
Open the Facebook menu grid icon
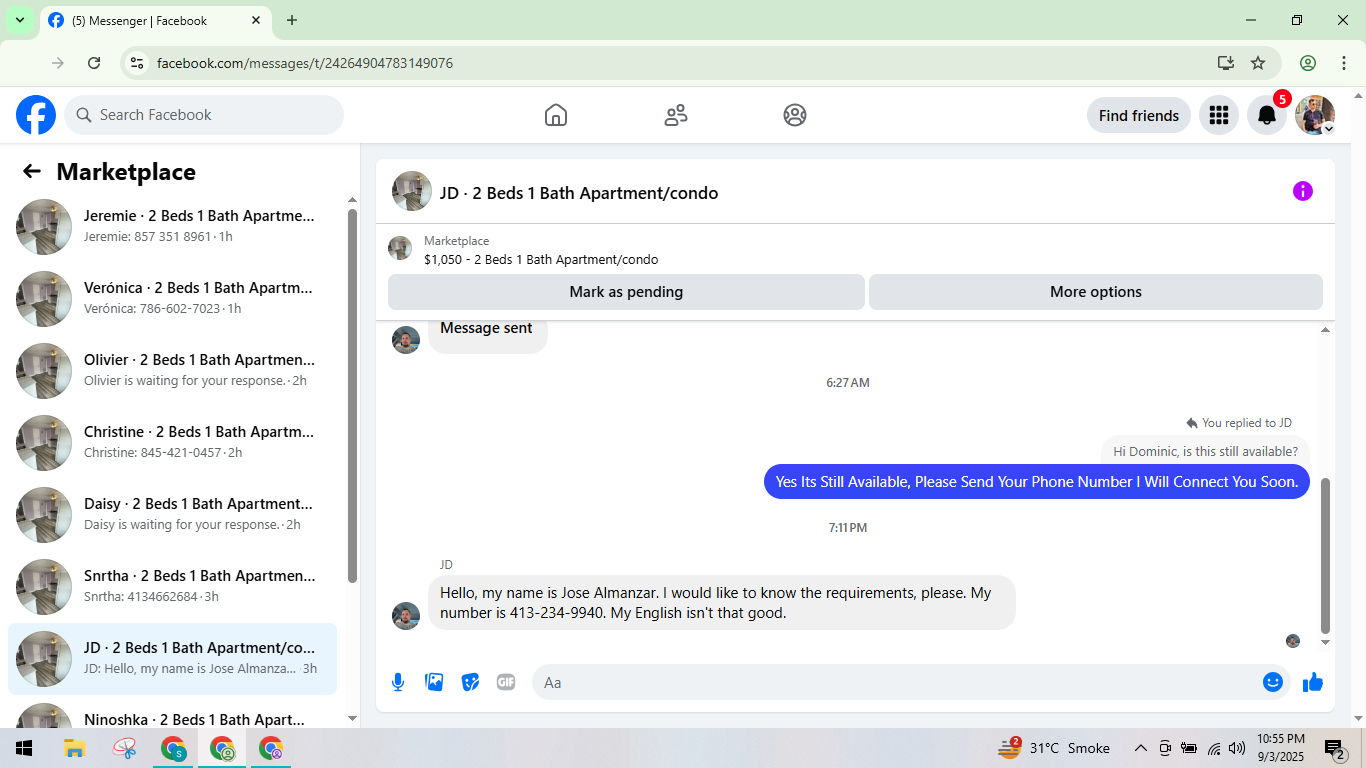coord(1219,115)
